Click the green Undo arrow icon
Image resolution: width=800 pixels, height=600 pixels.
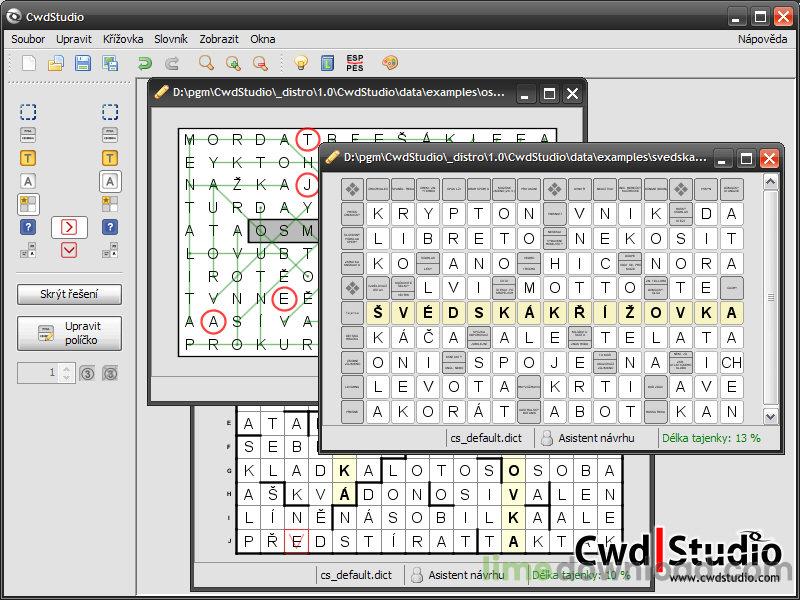click(145, 62)
